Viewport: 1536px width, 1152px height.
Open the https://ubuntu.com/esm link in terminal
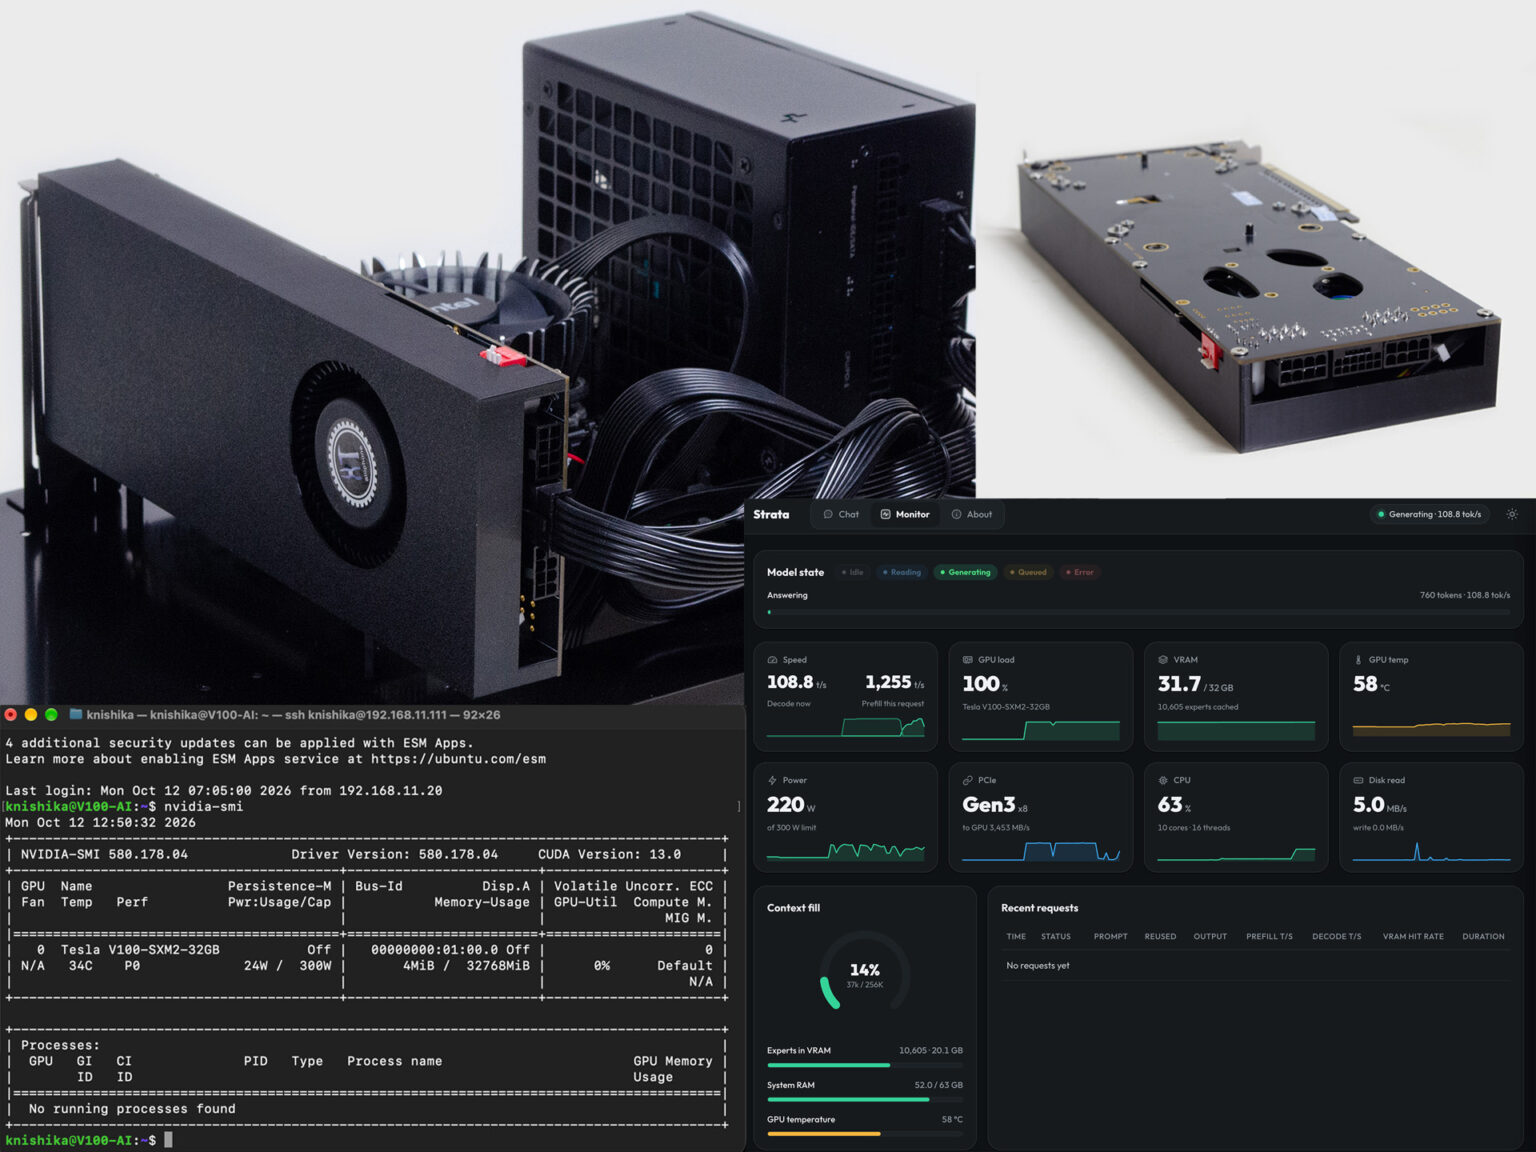pos(458,758)
